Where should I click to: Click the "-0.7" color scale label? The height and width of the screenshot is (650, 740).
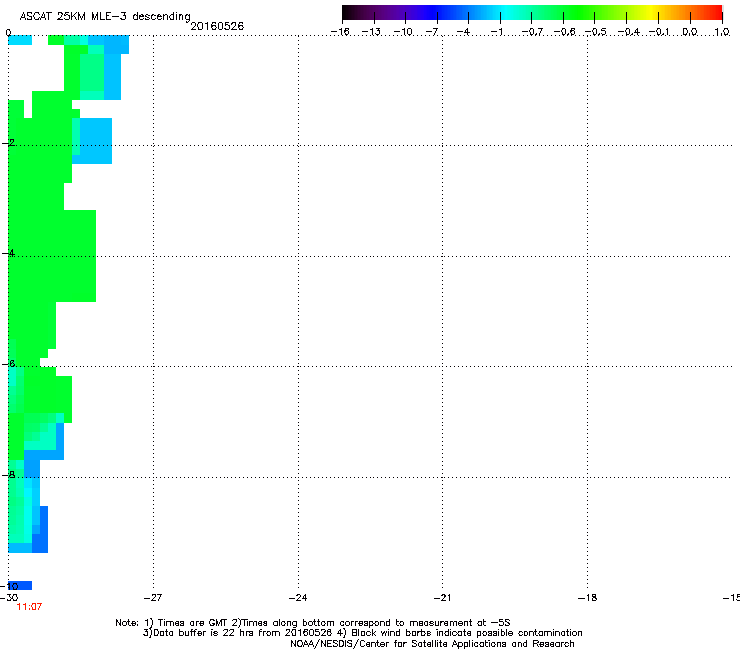532,32
